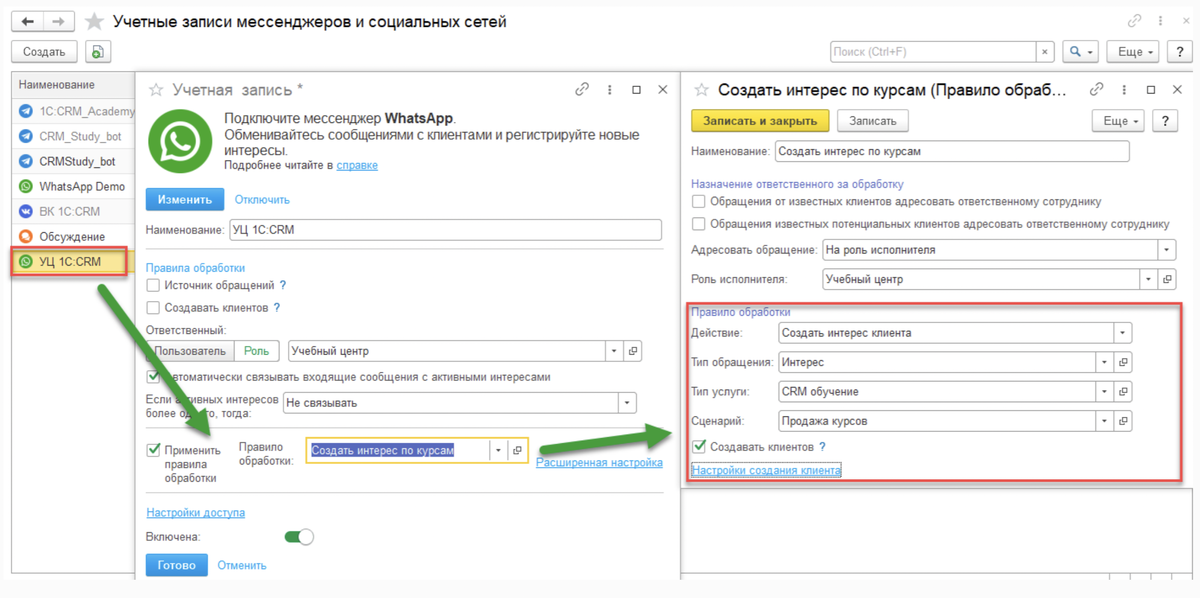Get link icon in rule dialog title bar
The height and width of the screenshot is (598, 1200).
[x=1096, y=90]
